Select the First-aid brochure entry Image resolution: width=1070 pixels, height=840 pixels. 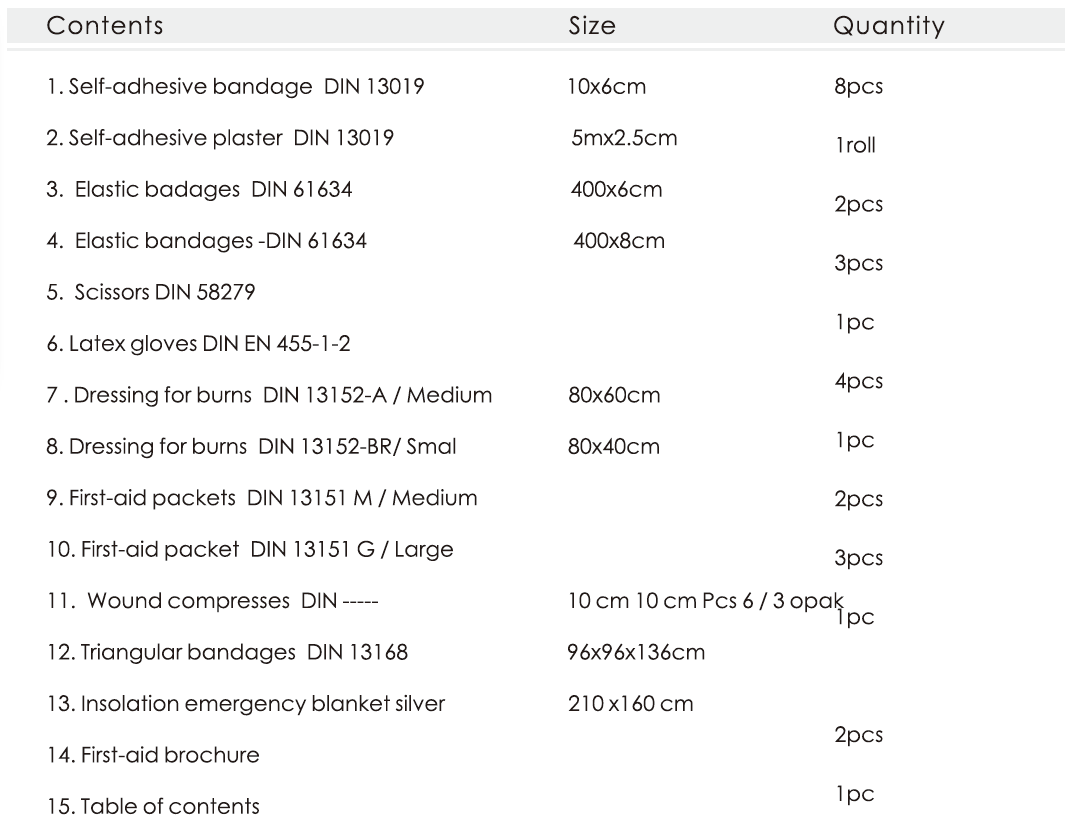153,755
